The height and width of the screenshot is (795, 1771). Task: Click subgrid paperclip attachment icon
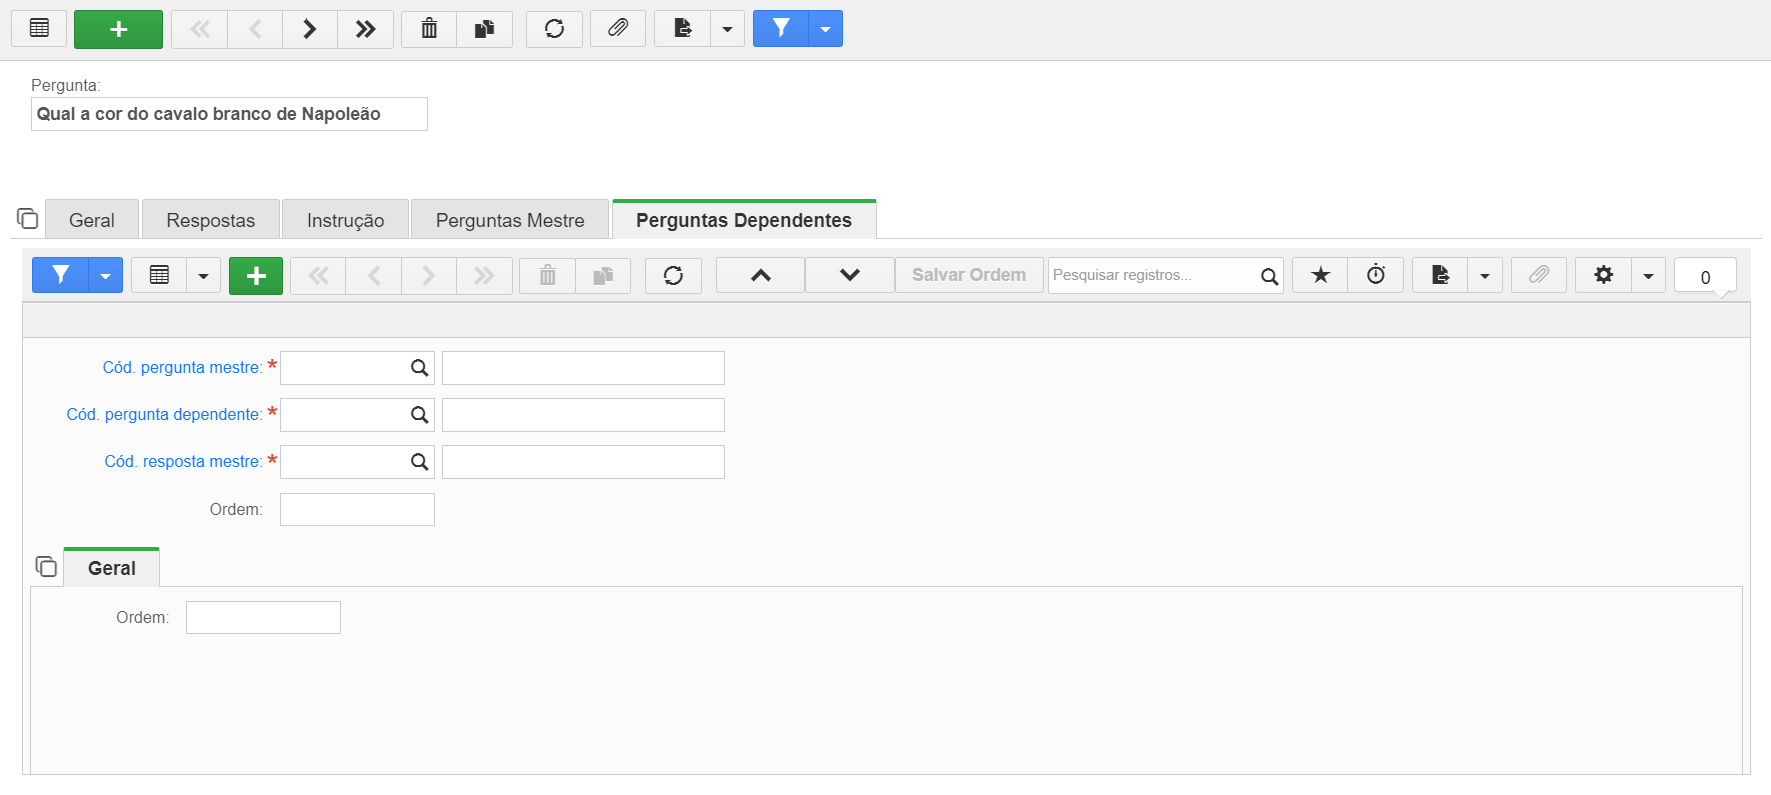(x=1539, y=275)
